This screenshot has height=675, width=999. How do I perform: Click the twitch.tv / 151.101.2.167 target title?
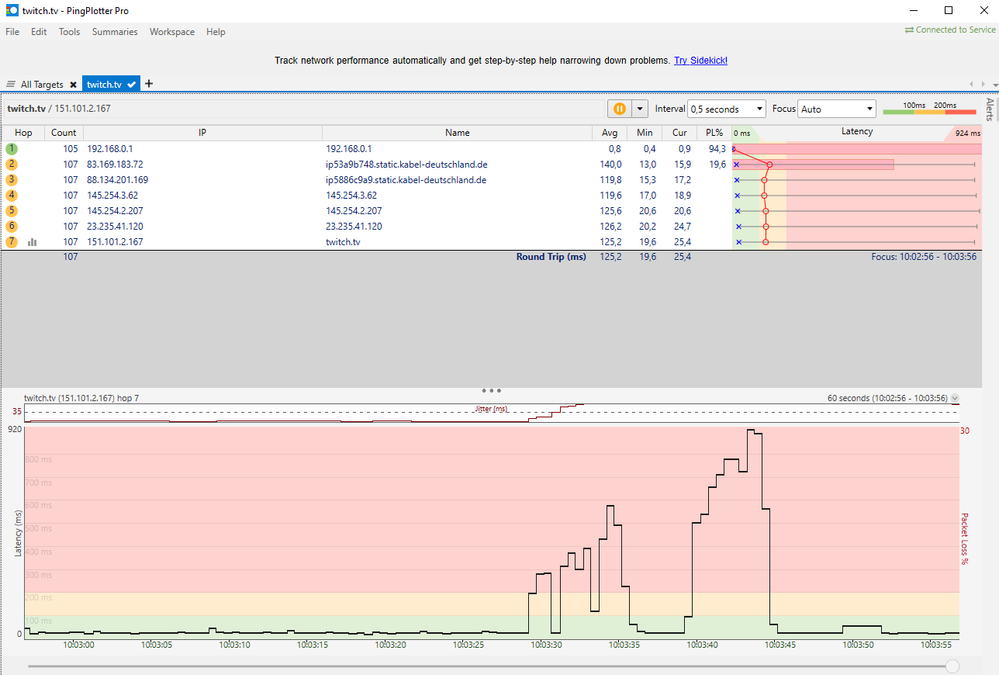click(59, 108)
